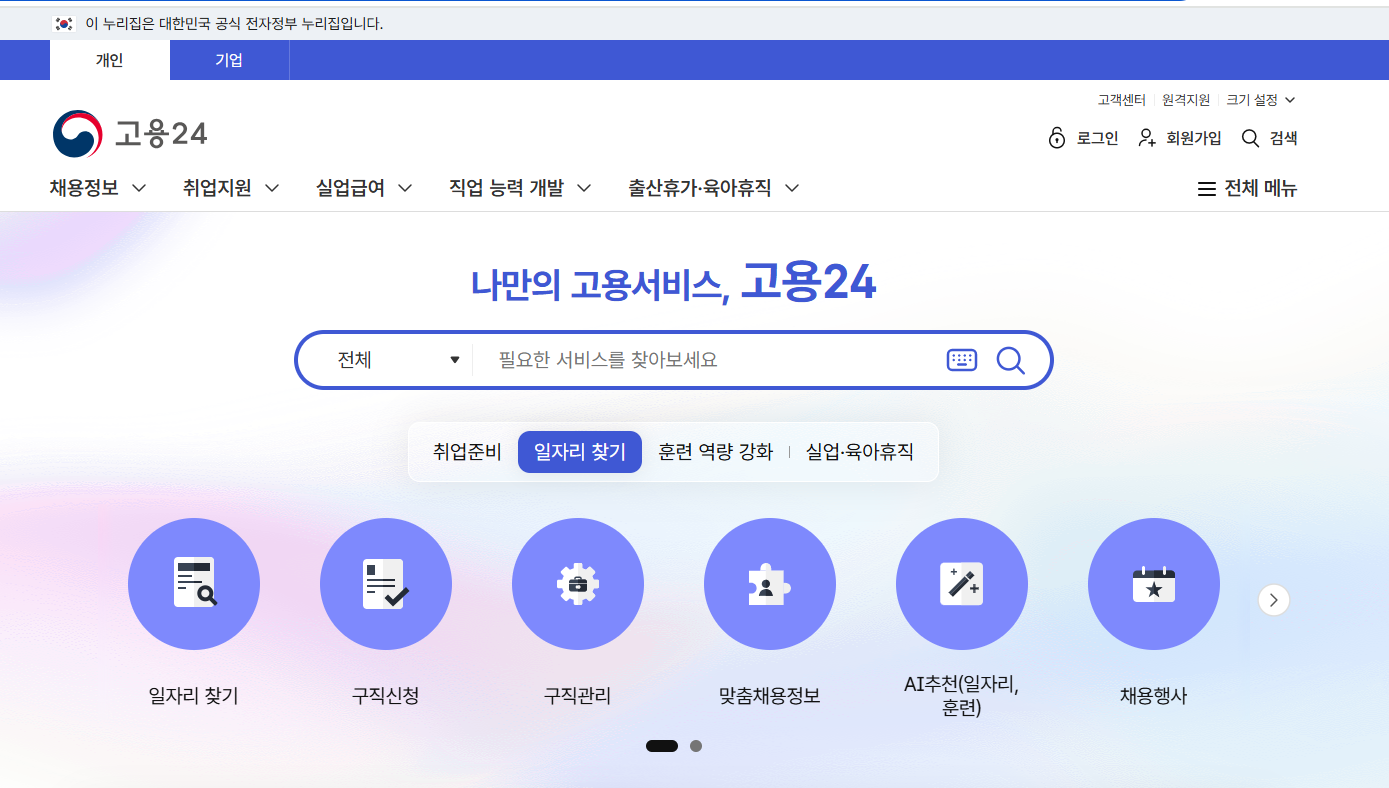Viewport: 1389px width, 788px height.
Task: Click the search bar magnifier icon
Action: (1011, 360)
